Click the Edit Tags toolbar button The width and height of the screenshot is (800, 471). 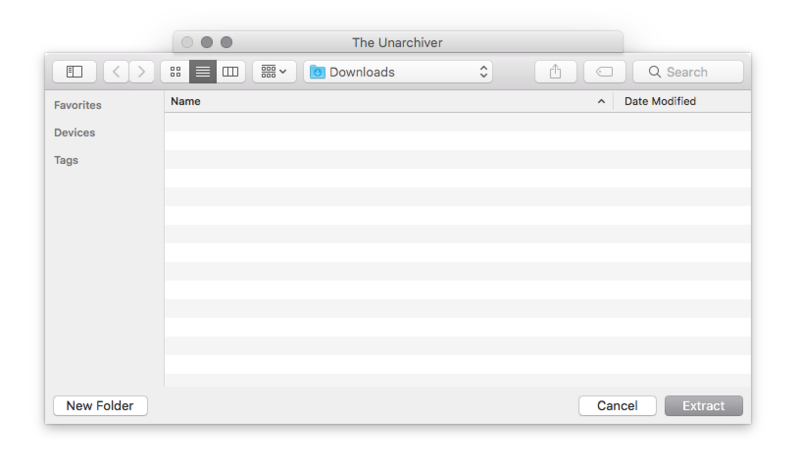[x=605, y=72]
